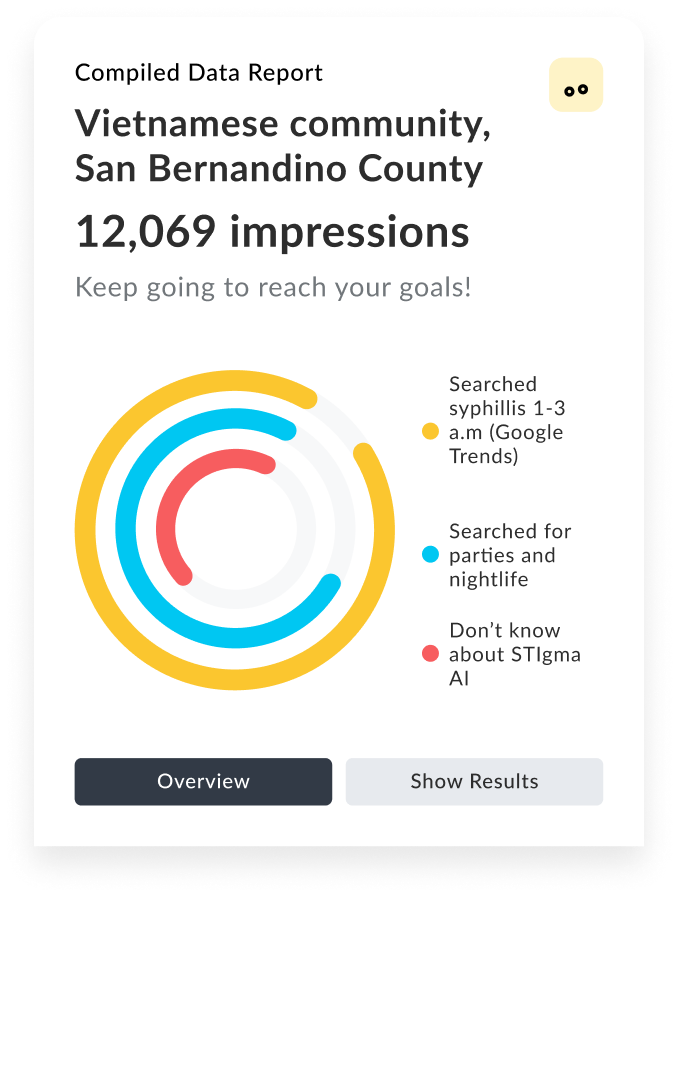Click the red legend dot
Image resolution: width=678 pixels, height=1066 pixels.
click(x=431, y=654)
